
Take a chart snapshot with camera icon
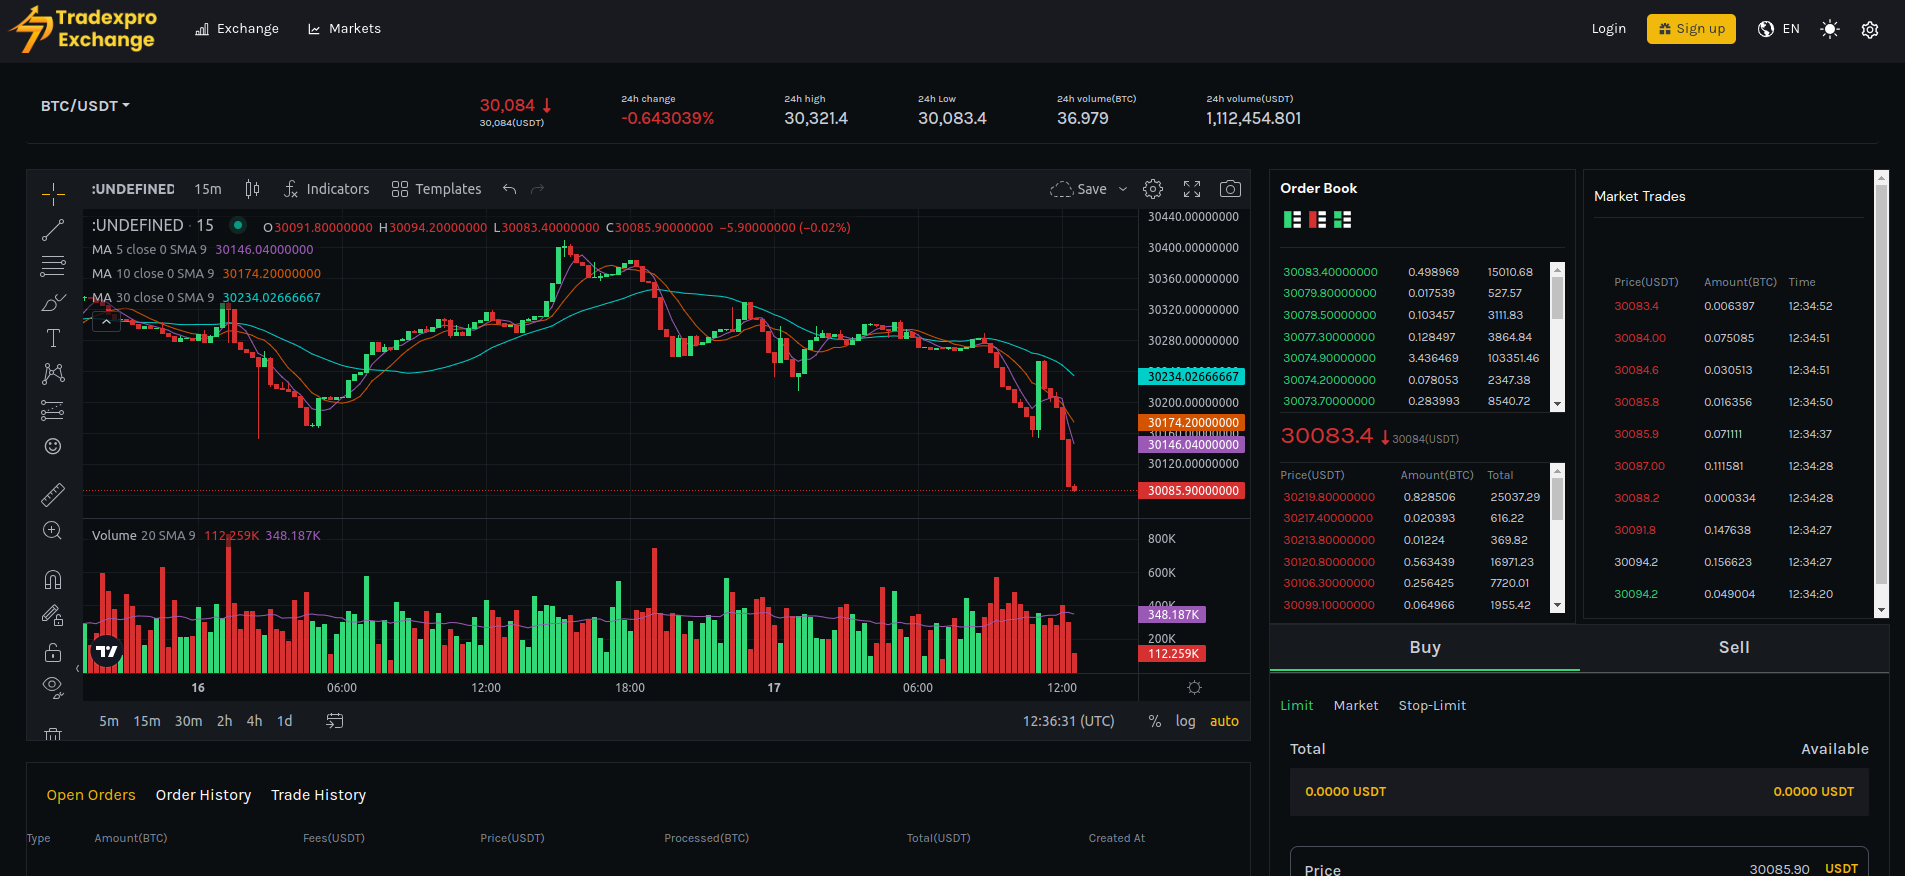(1230, 189)
